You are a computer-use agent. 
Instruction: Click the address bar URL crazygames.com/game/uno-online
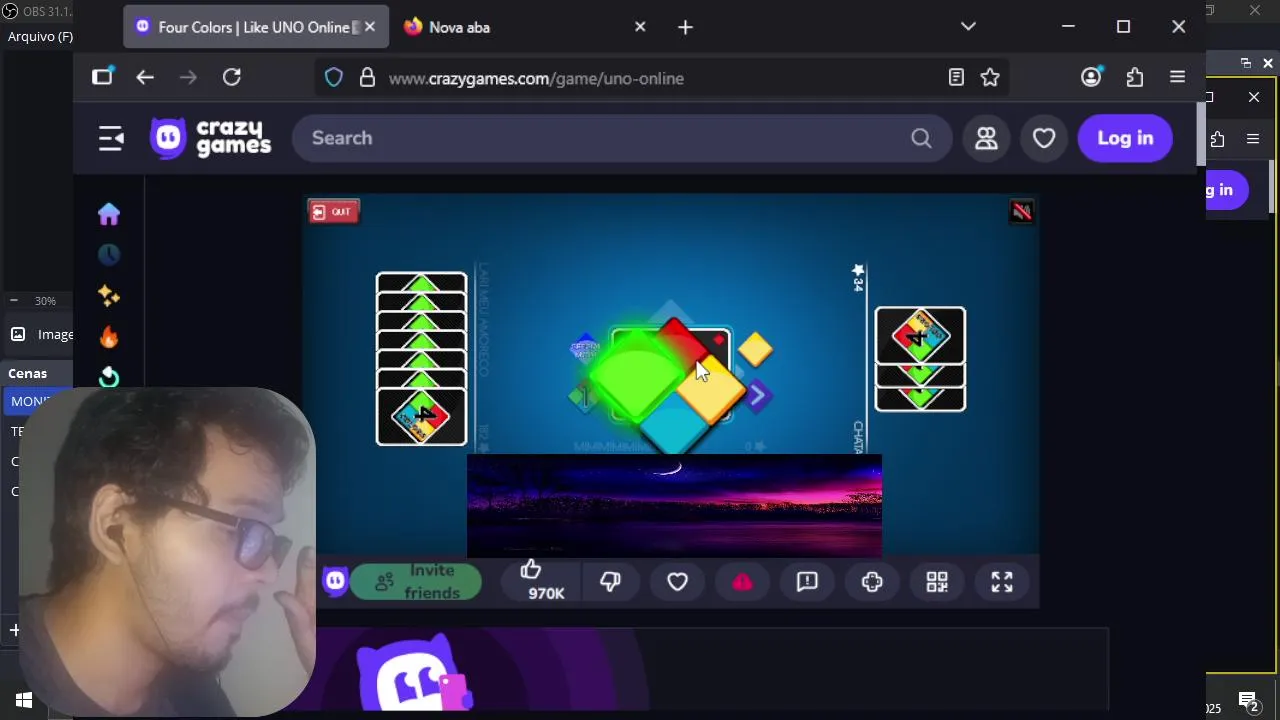tap(536, 78)
